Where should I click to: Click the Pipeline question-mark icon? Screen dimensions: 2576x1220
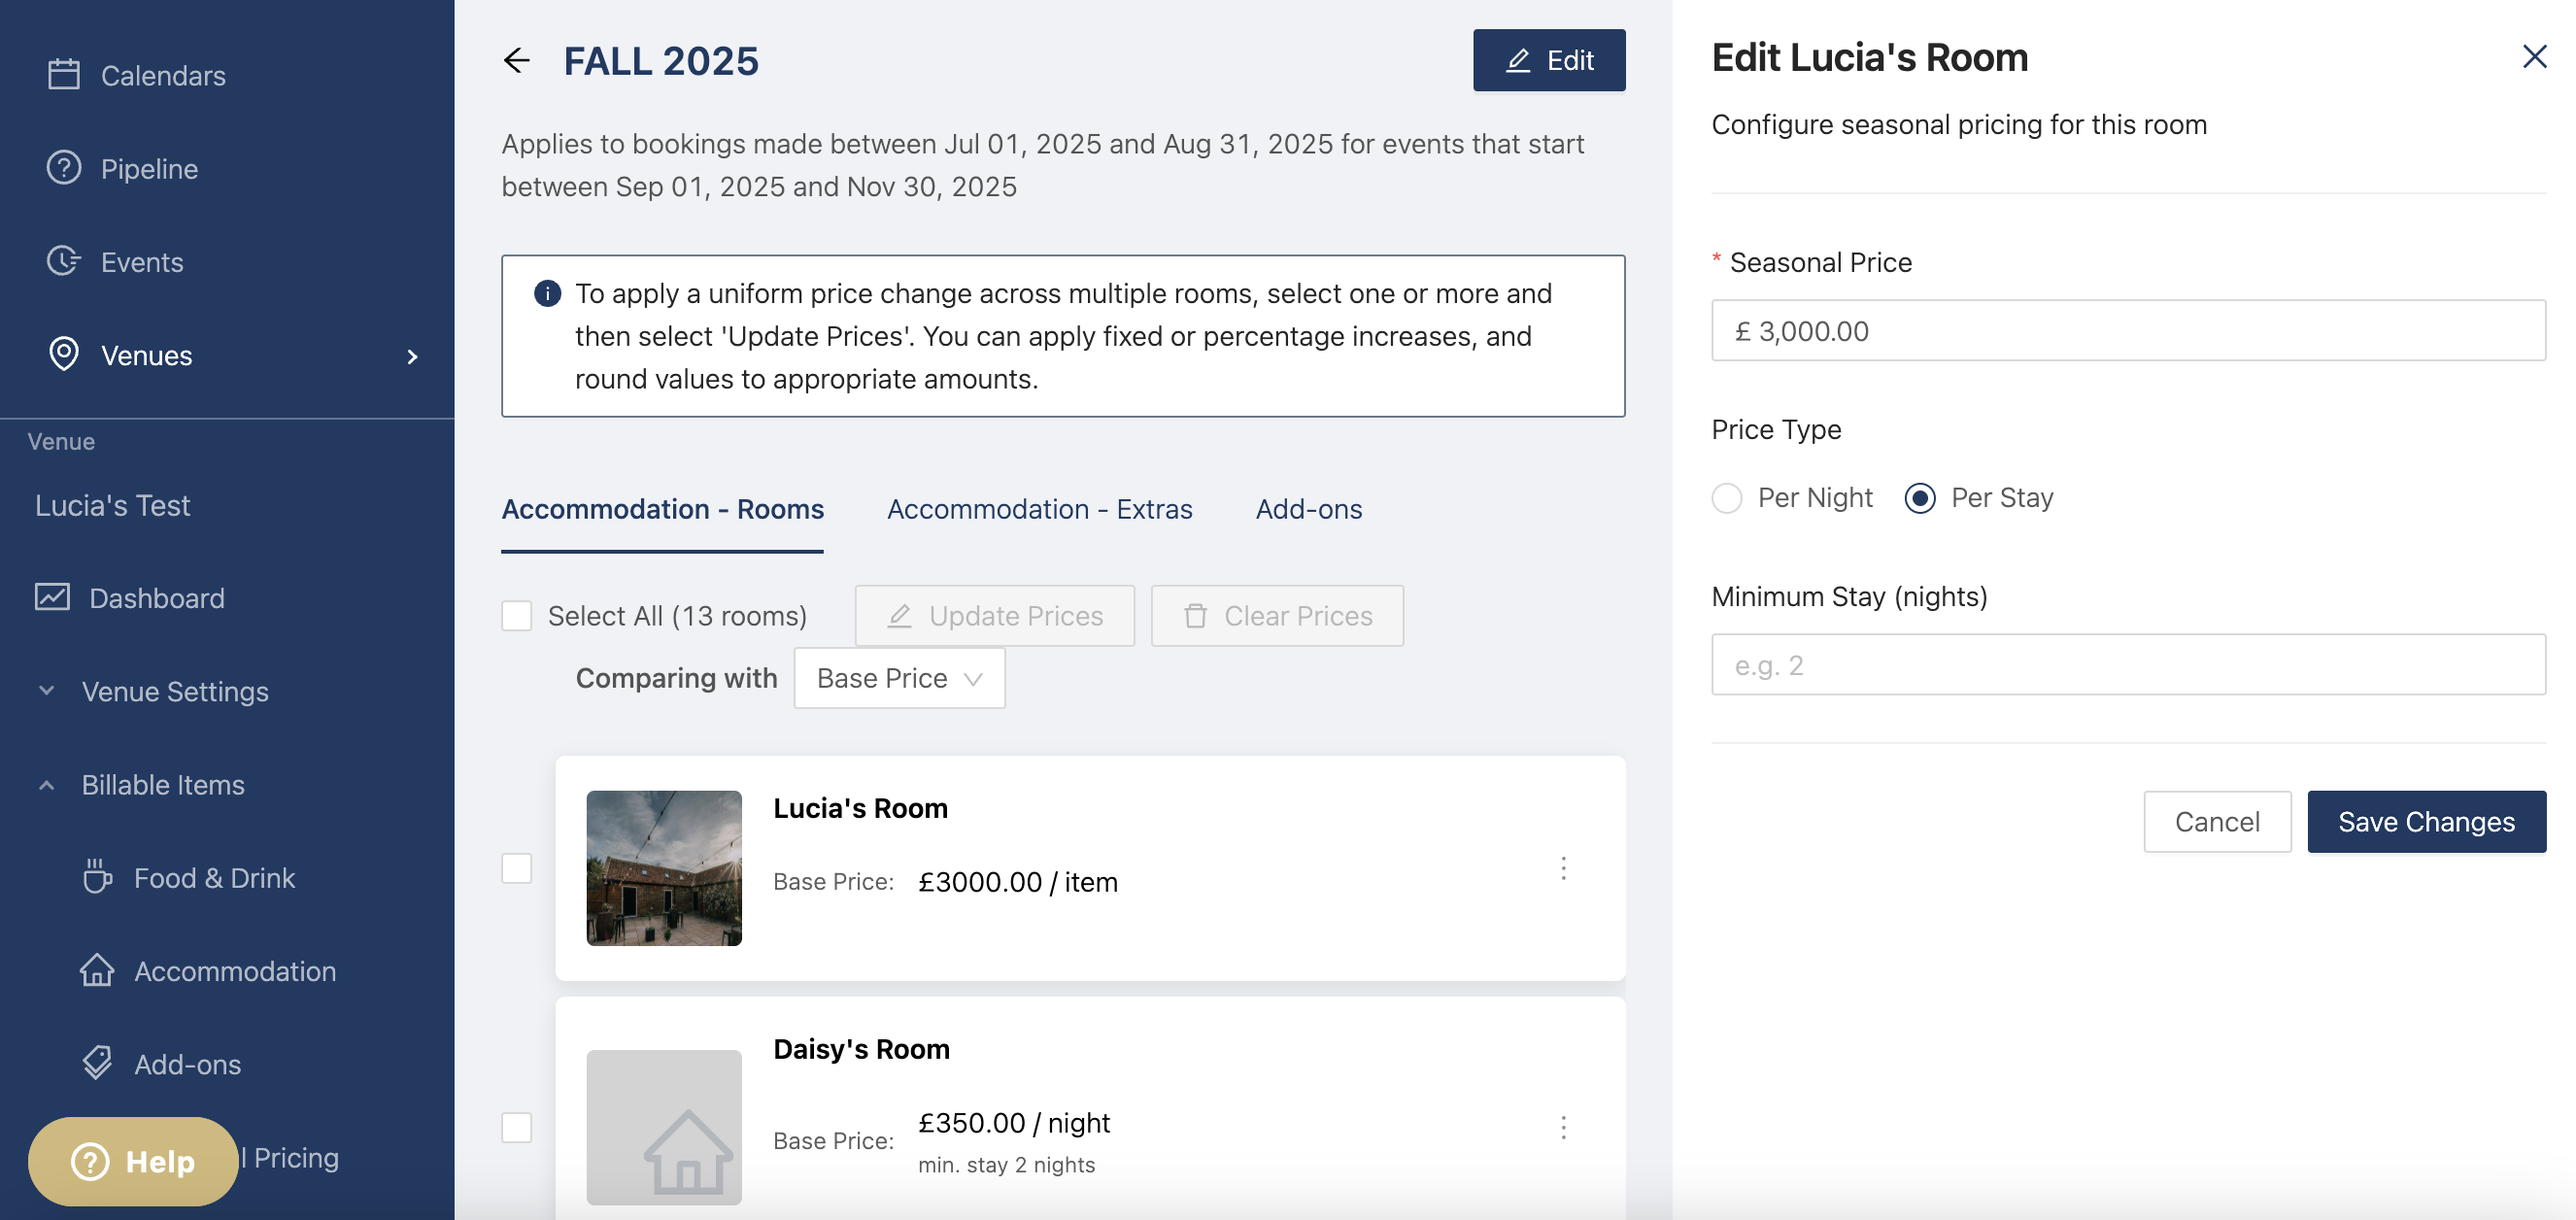(x=64, y=167)
